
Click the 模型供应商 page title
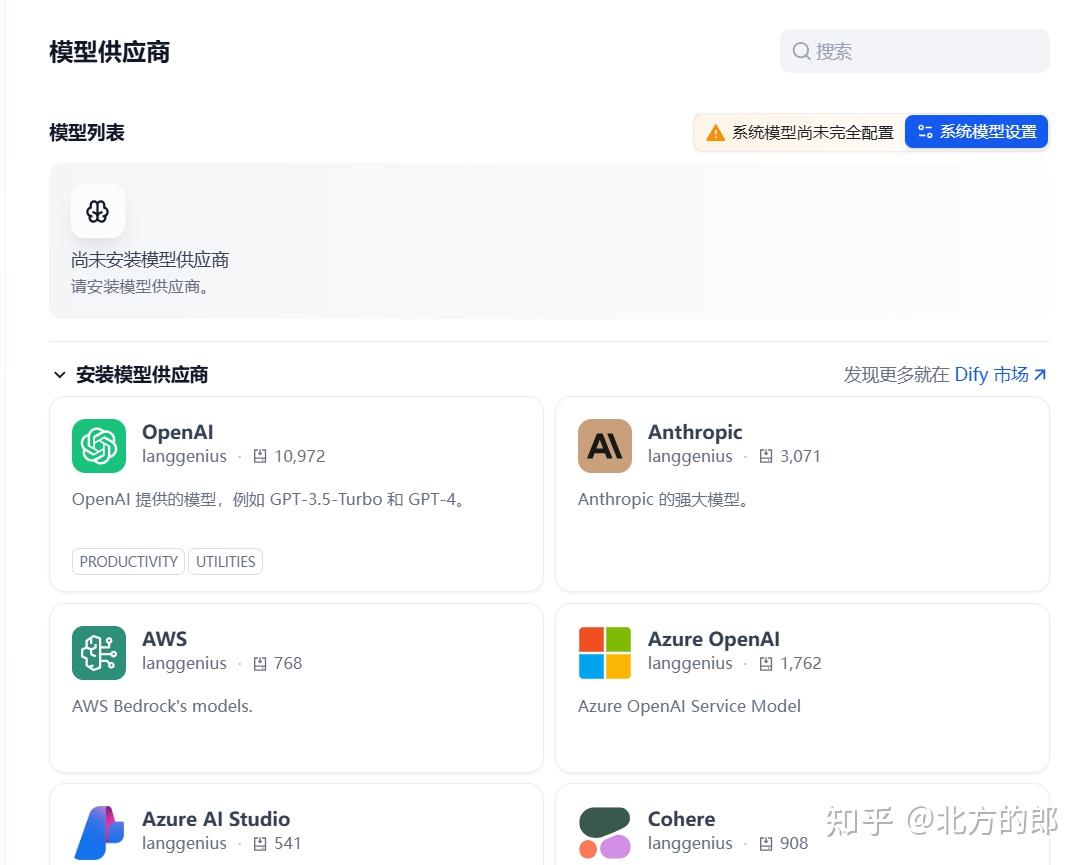tap(109, 51)
